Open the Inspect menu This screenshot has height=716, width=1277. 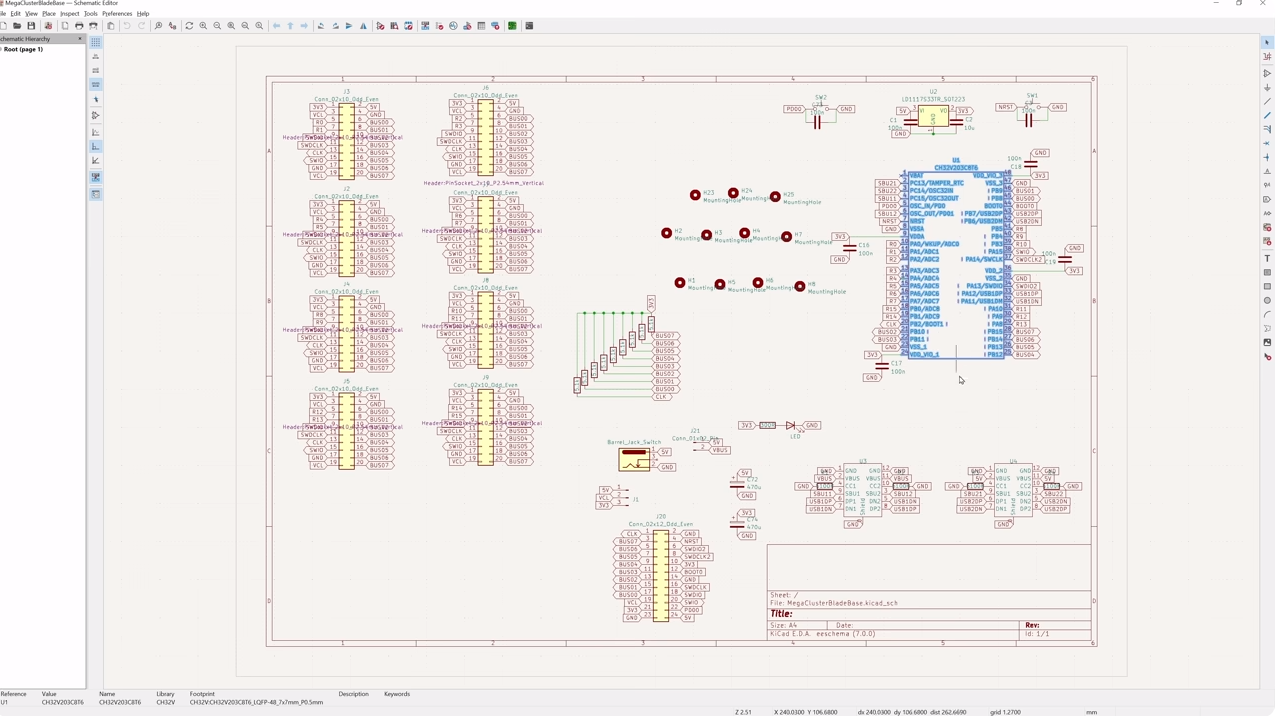point(69,14)
